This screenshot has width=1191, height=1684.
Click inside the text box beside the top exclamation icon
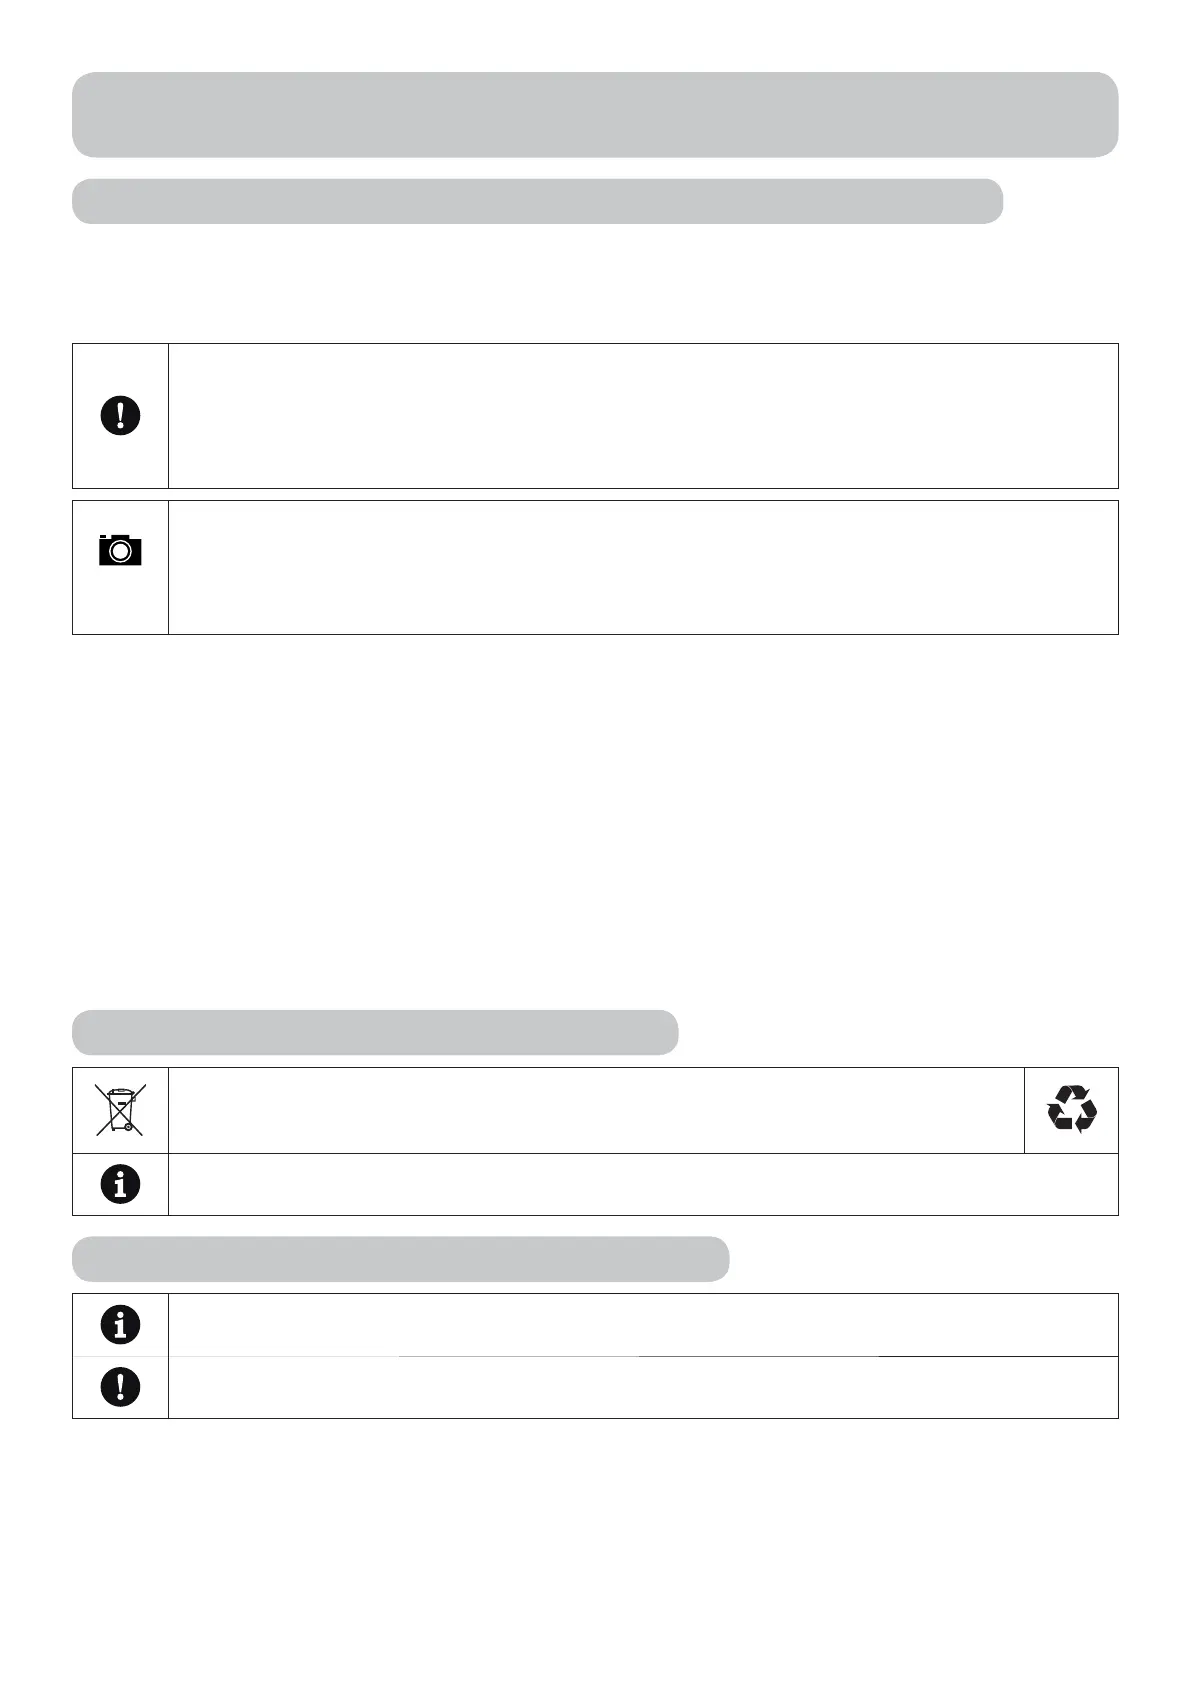tap(642, 416)
